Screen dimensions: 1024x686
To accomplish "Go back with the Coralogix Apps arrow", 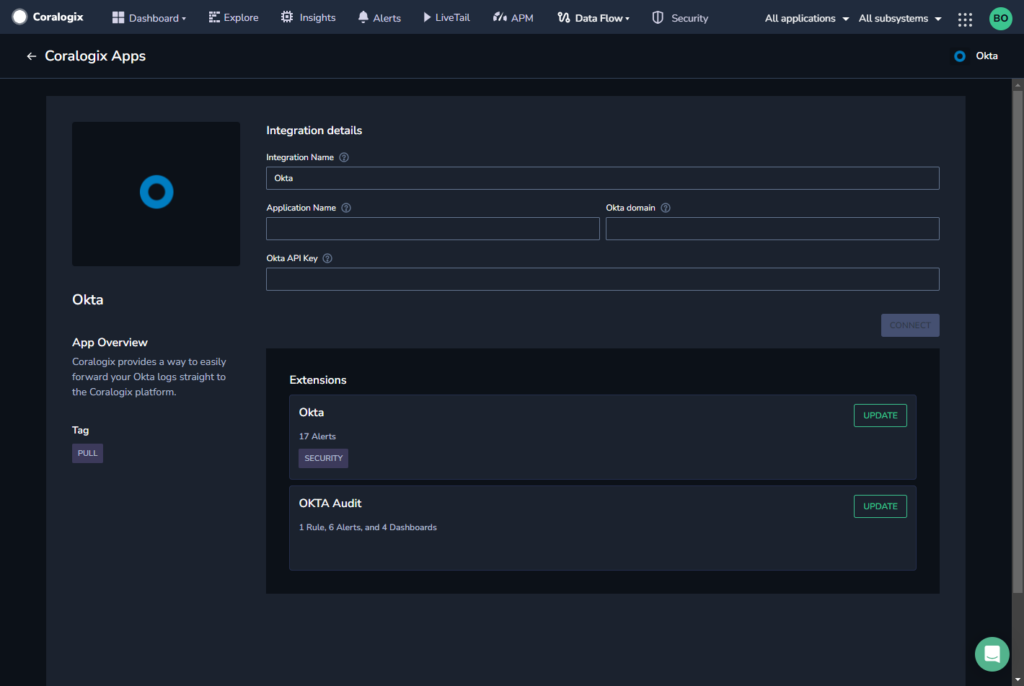I will [x=31, y=56].
